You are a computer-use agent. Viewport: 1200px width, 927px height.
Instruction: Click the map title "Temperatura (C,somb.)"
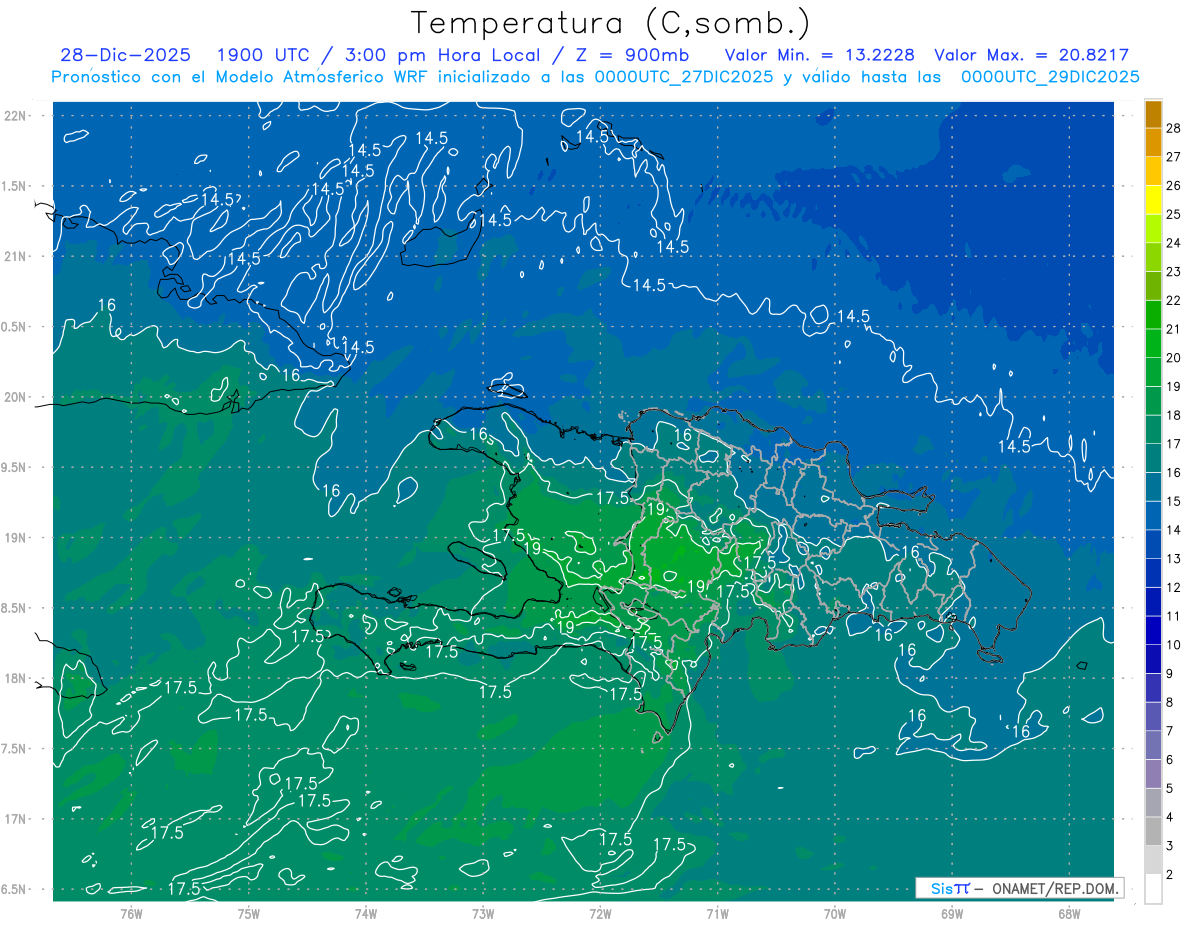click(611, 23)
